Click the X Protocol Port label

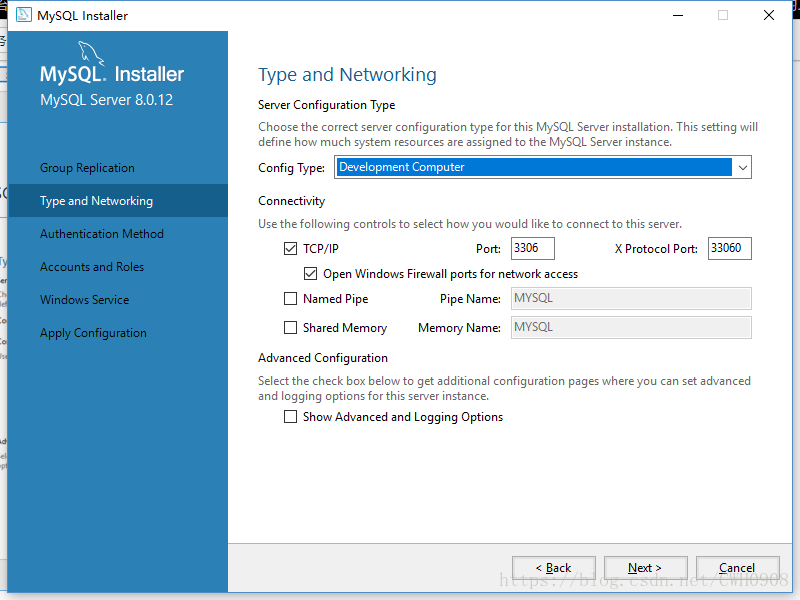click(656, 248)
